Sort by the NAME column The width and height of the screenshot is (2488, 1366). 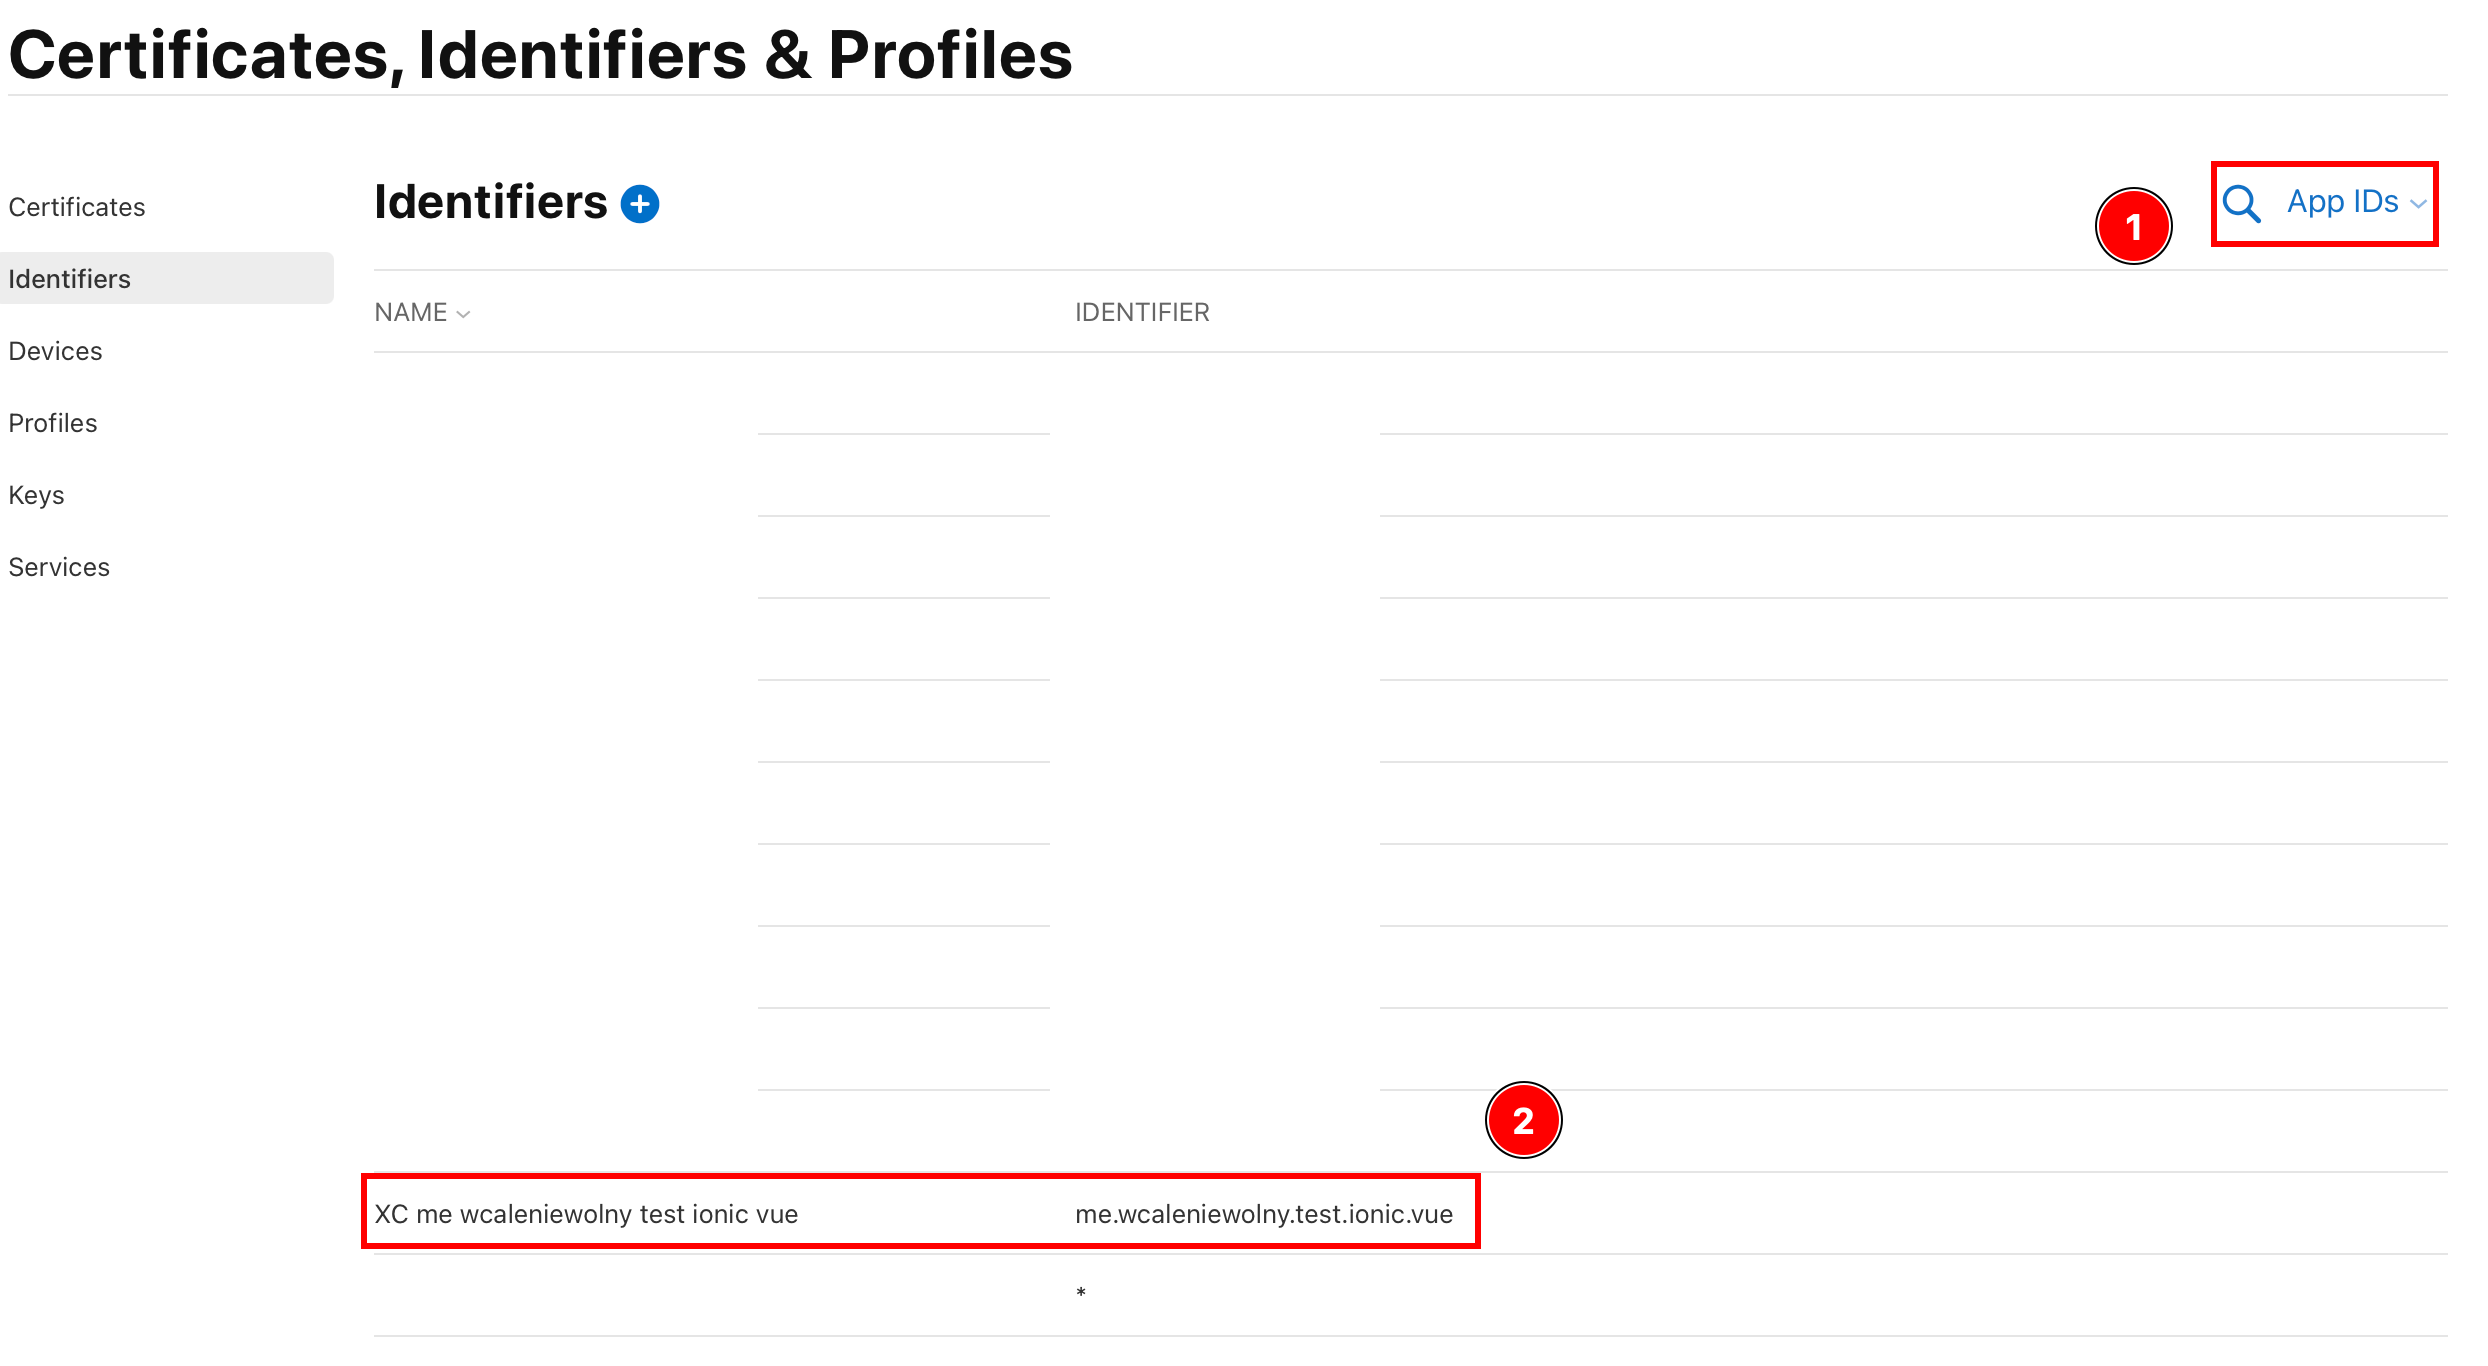pos(411,312)
